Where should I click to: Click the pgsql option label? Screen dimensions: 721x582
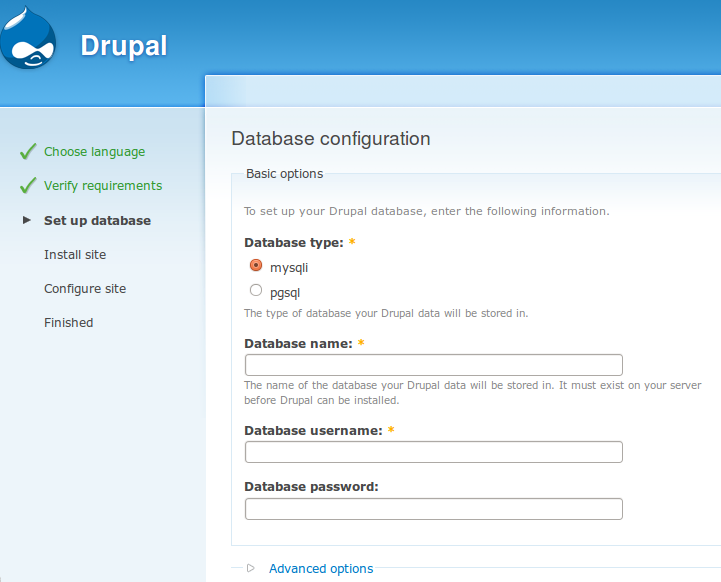pos(284,293)
